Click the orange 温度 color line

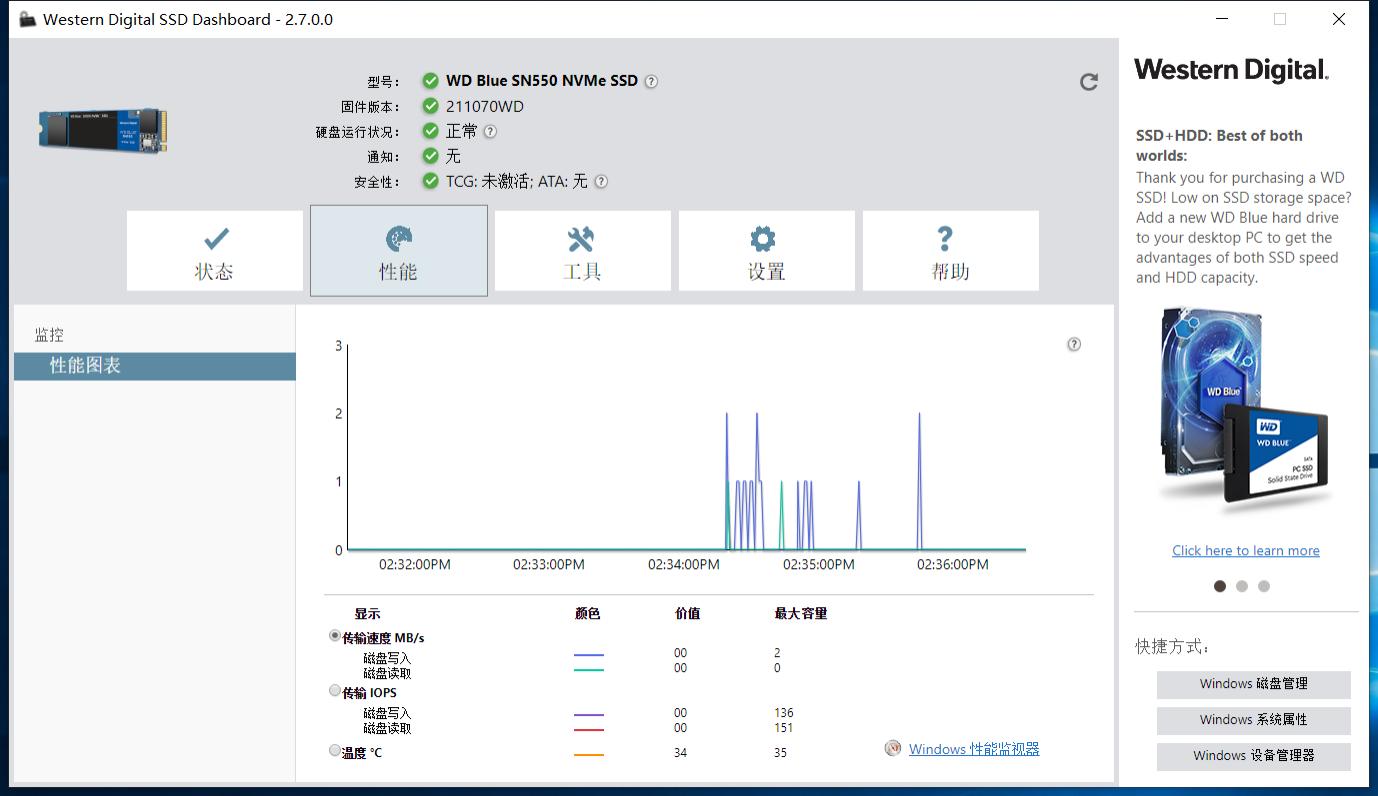pos(589,755)
